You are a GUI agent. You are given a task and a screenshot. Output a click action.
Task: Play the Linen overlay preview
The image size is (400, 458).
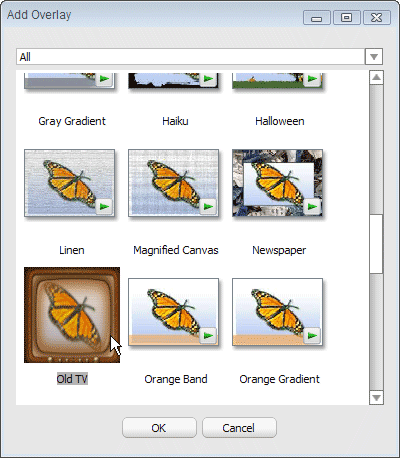tap(104, 207)
